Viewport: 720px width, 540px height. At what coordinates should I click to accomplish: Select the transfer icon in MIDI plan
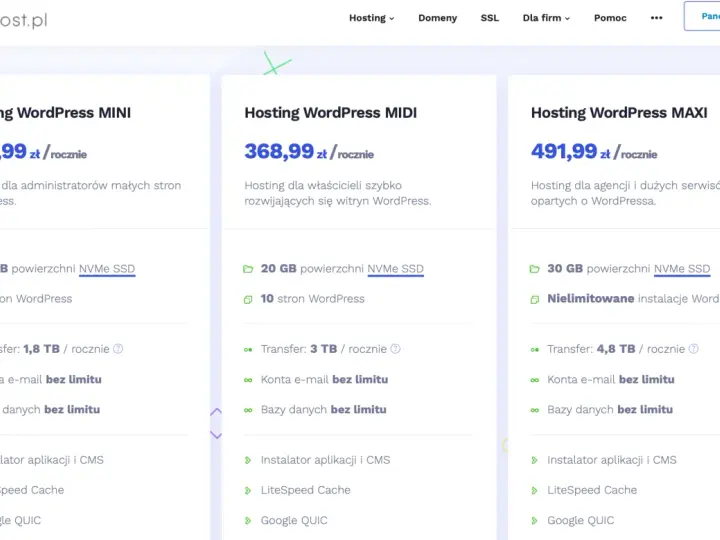(248, 350)
